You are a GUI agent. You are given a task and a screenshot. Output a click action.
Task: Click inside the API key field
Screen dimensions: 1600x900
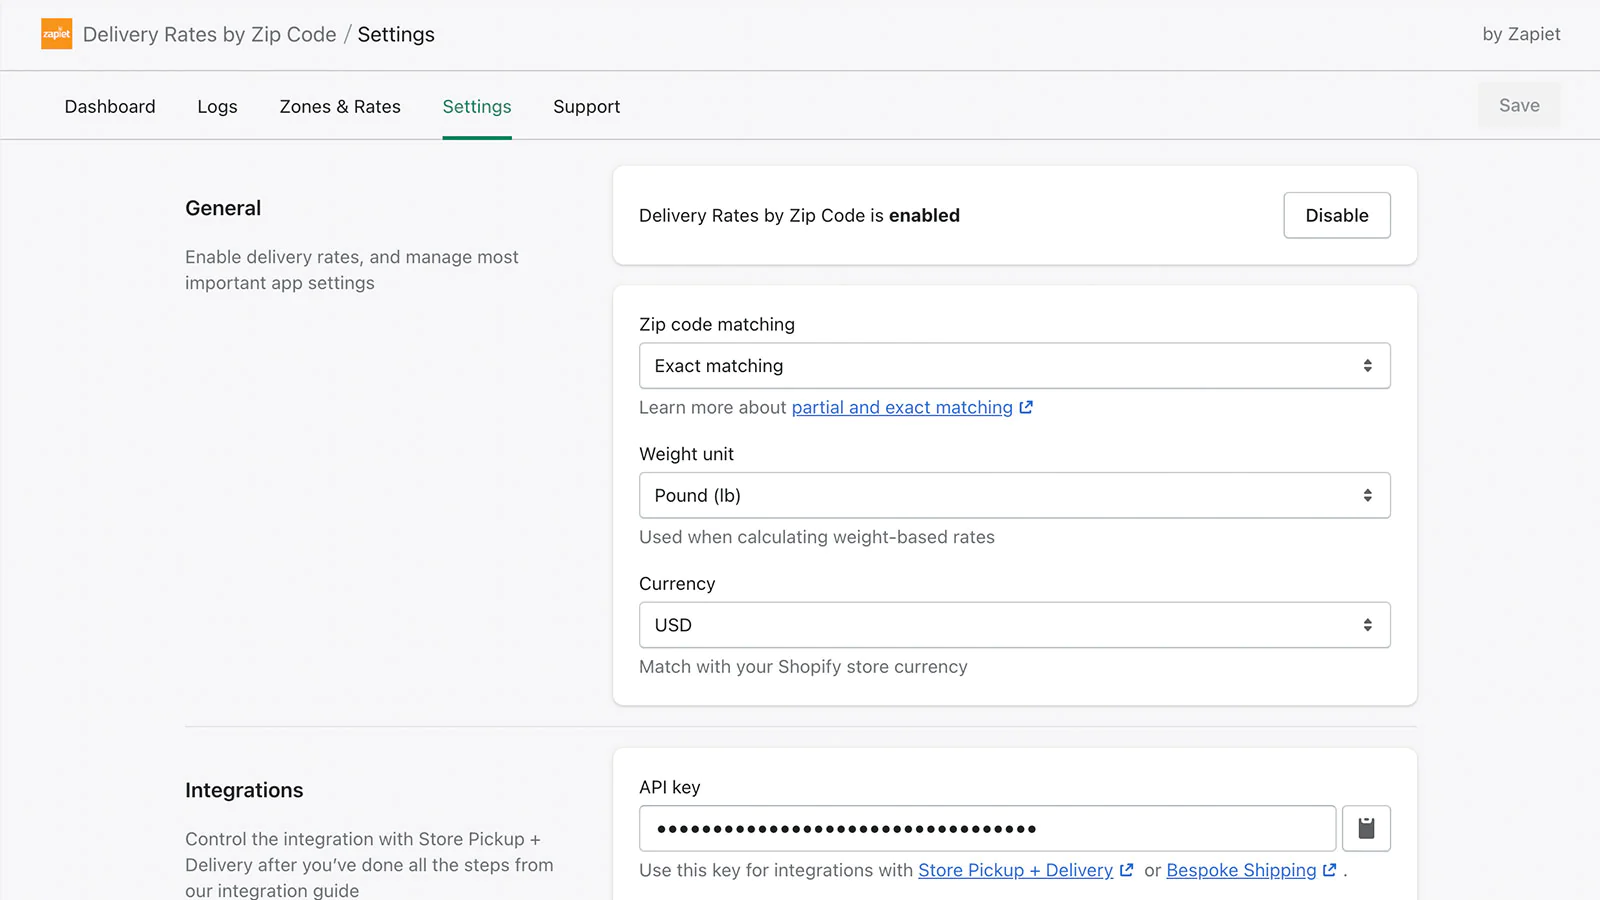987,828
